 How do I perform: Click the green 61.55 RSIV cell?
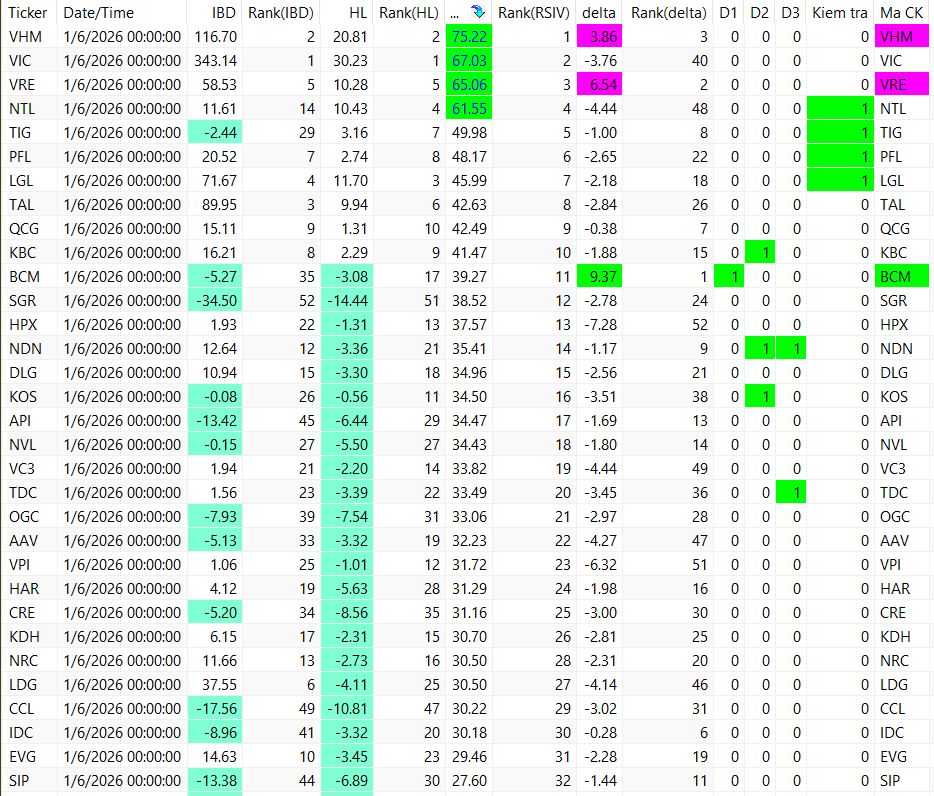click(469, 109)
